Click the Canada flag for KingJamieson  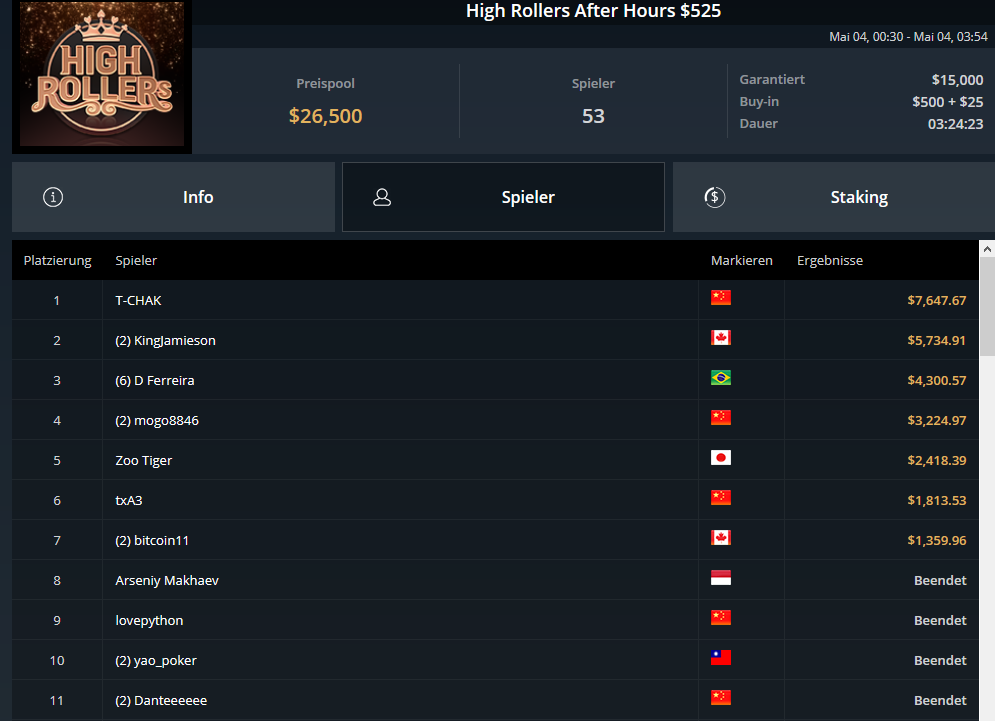click(721, 338)
